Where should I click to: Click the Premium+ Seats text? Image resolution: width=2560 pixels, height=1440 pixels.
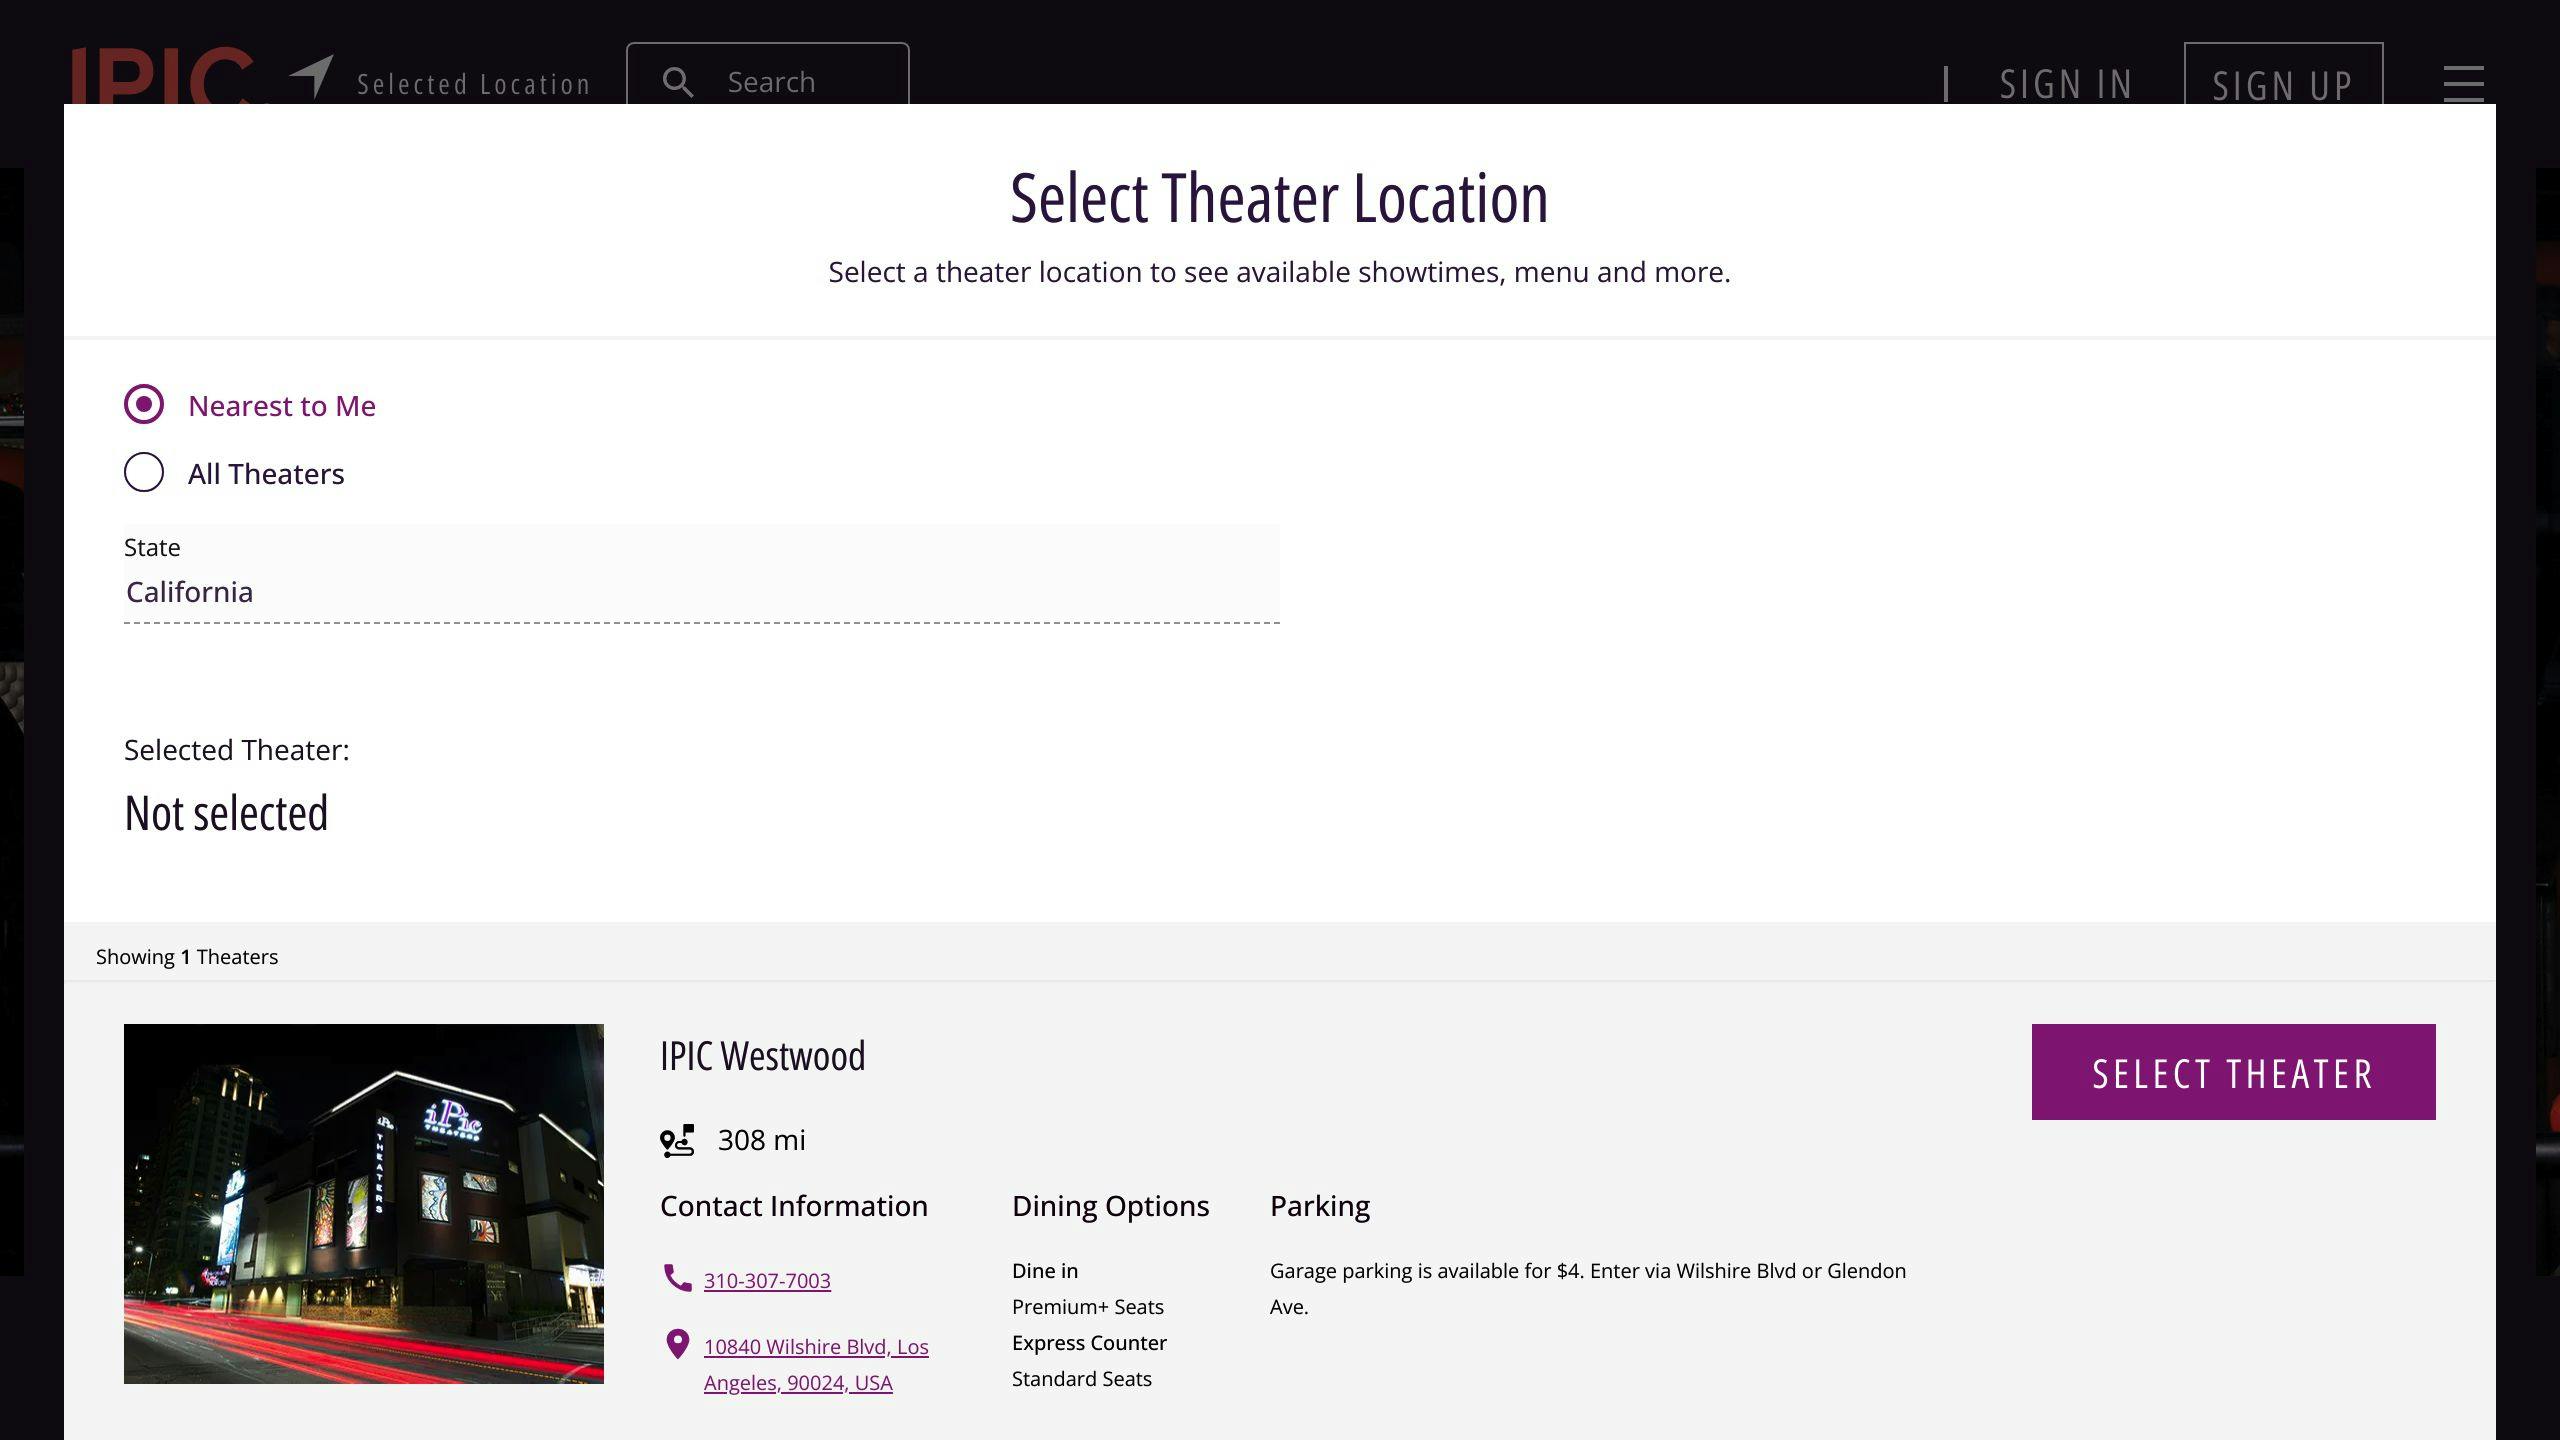[x=1088, y=1307]
